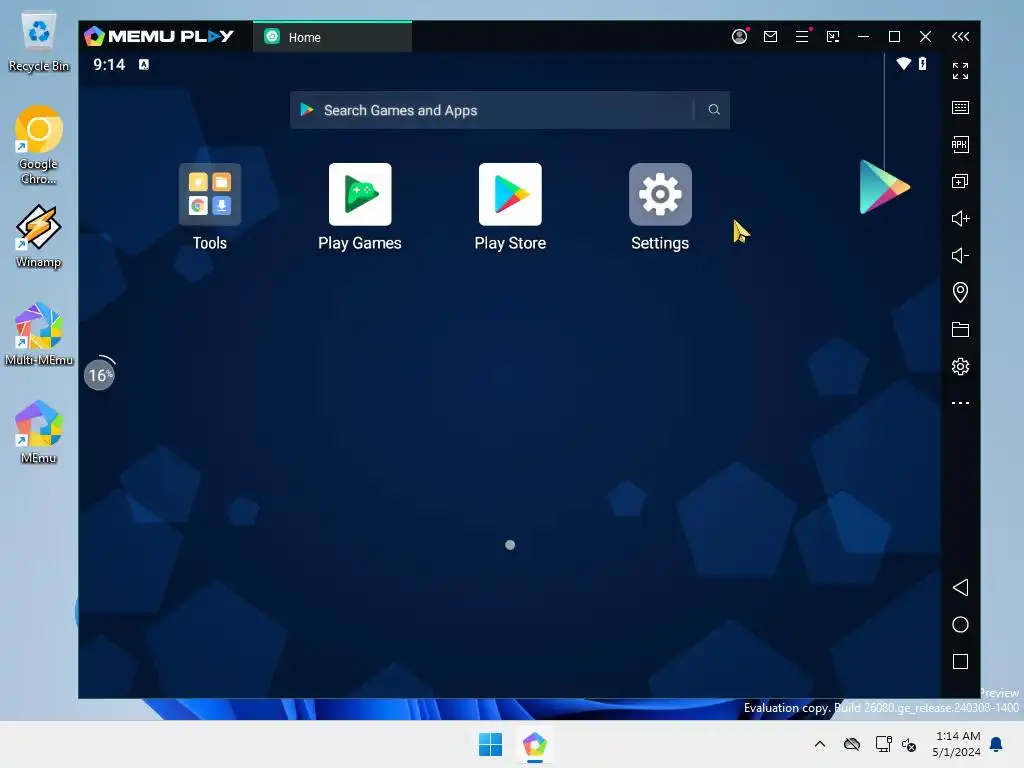The height and width of the screenshot is (768, 1024).
Task: Click the magnifier search button
Action: [714, 110]
